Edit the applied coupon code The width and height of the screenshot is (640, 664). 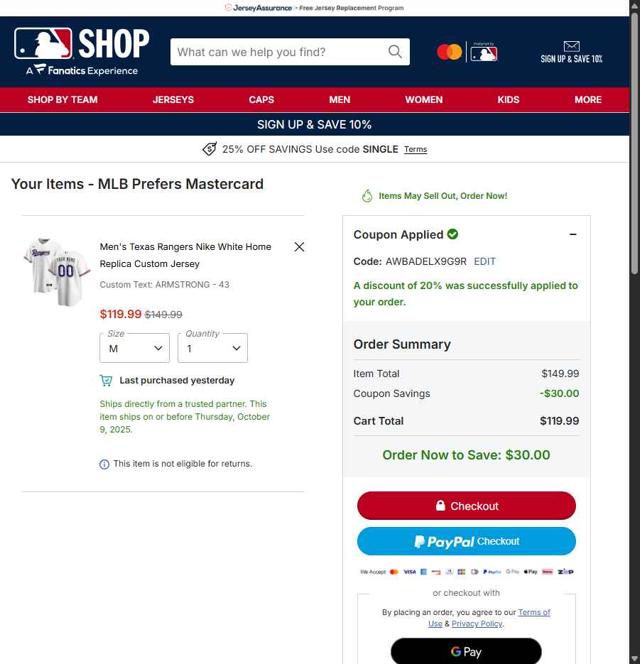point(485,261)
